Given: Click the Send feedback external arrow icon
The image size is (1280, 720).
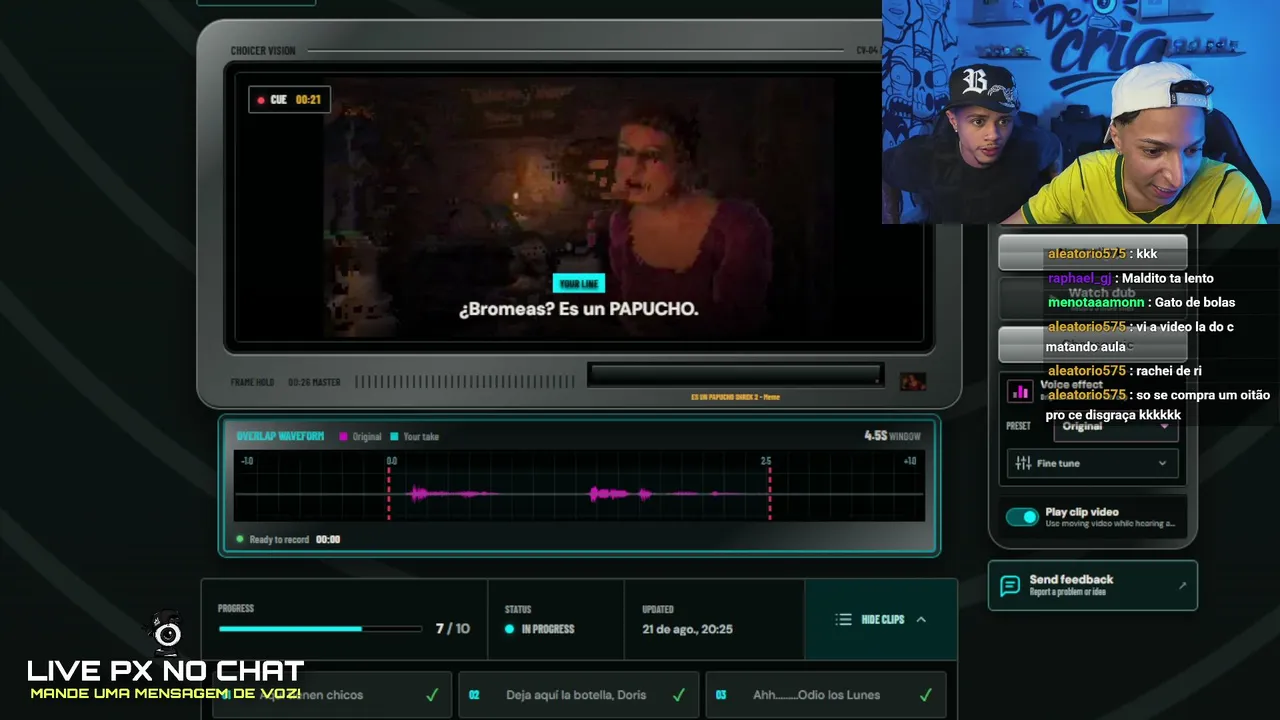Looking at the screenshot, I should (1182, 585).
